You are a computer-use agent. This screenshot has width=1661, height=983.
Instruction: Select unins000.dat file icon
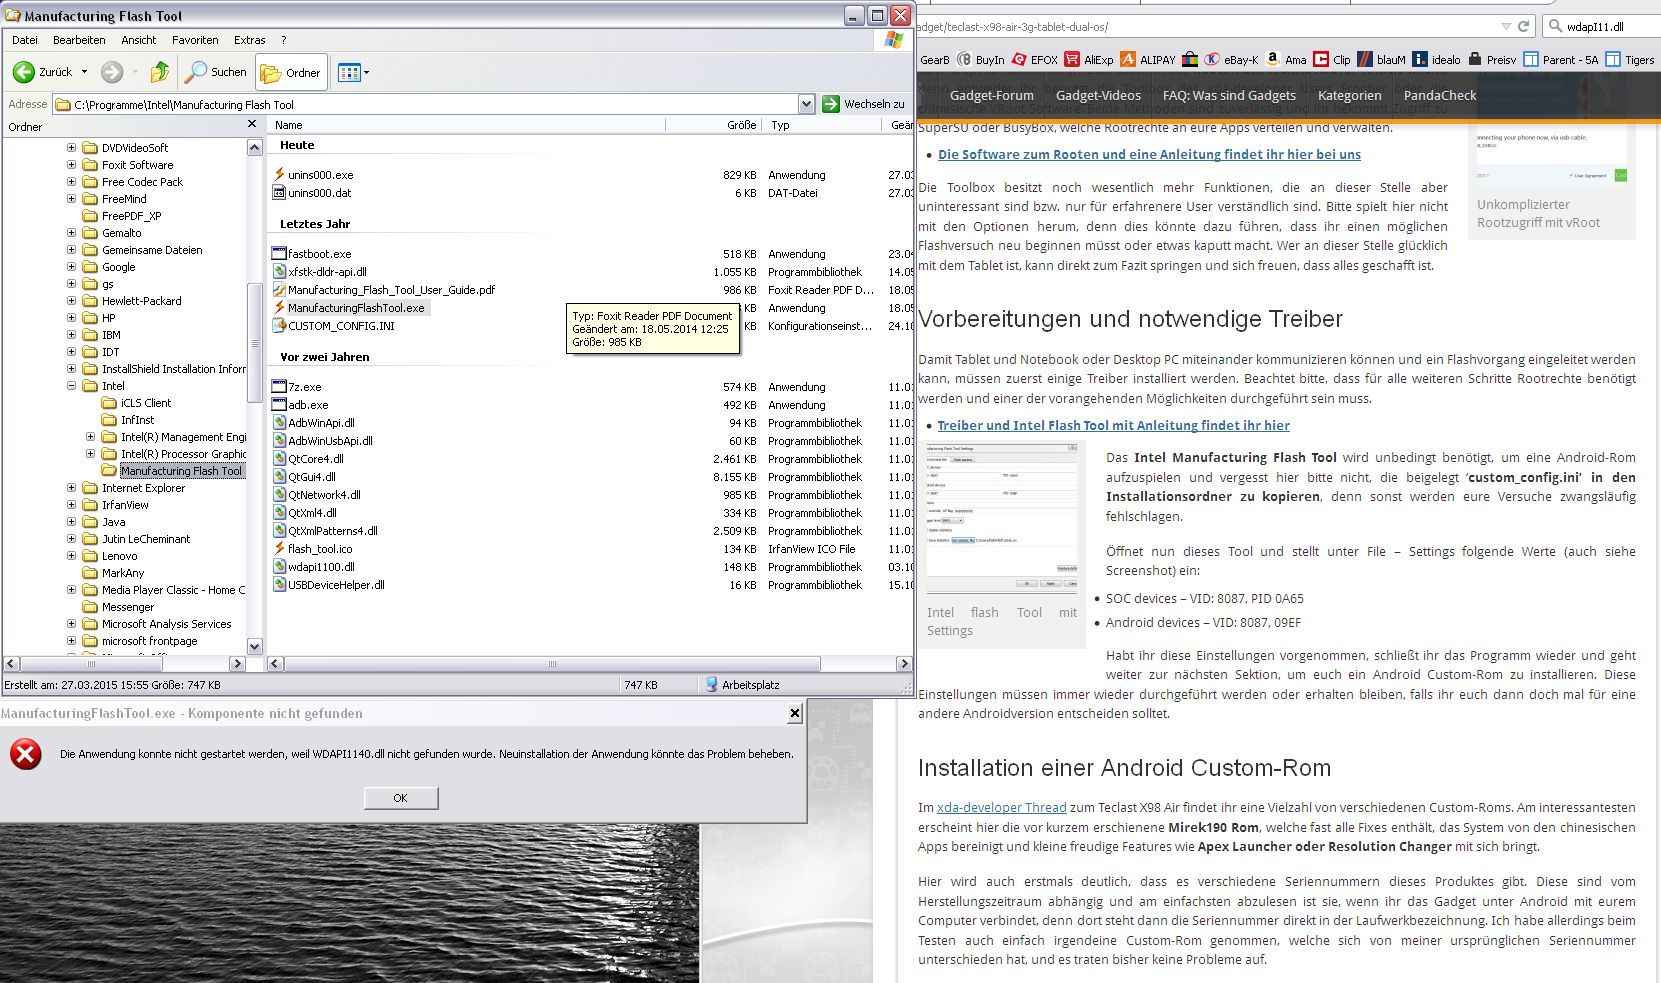[280, 193]
